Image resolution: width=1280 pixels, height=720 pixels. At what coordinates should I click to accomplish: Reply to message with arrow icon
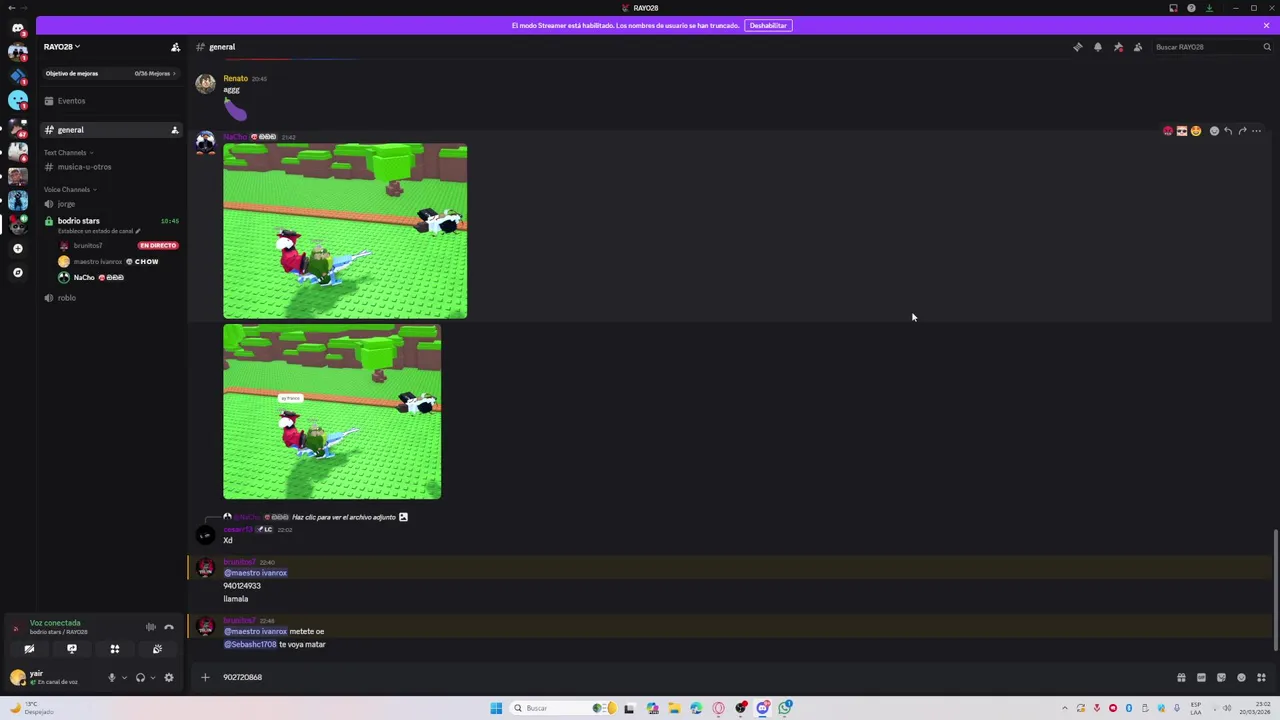point(1228,131)
